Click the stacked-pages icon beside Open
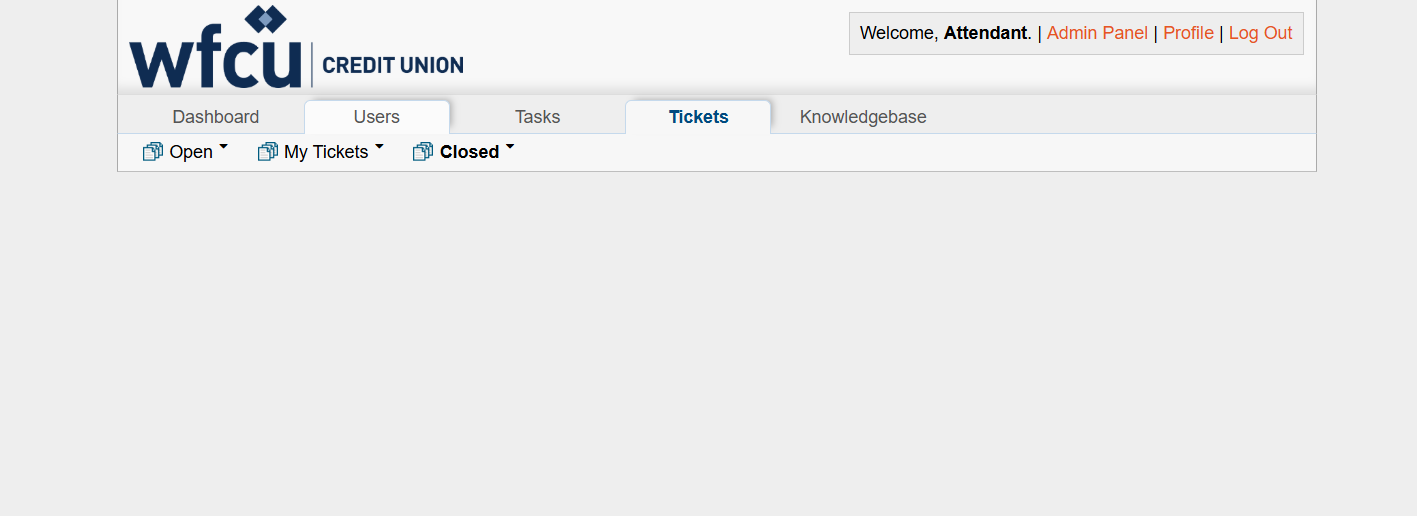This screenshot has height=516, width=1417. click(x=153, y=152)
